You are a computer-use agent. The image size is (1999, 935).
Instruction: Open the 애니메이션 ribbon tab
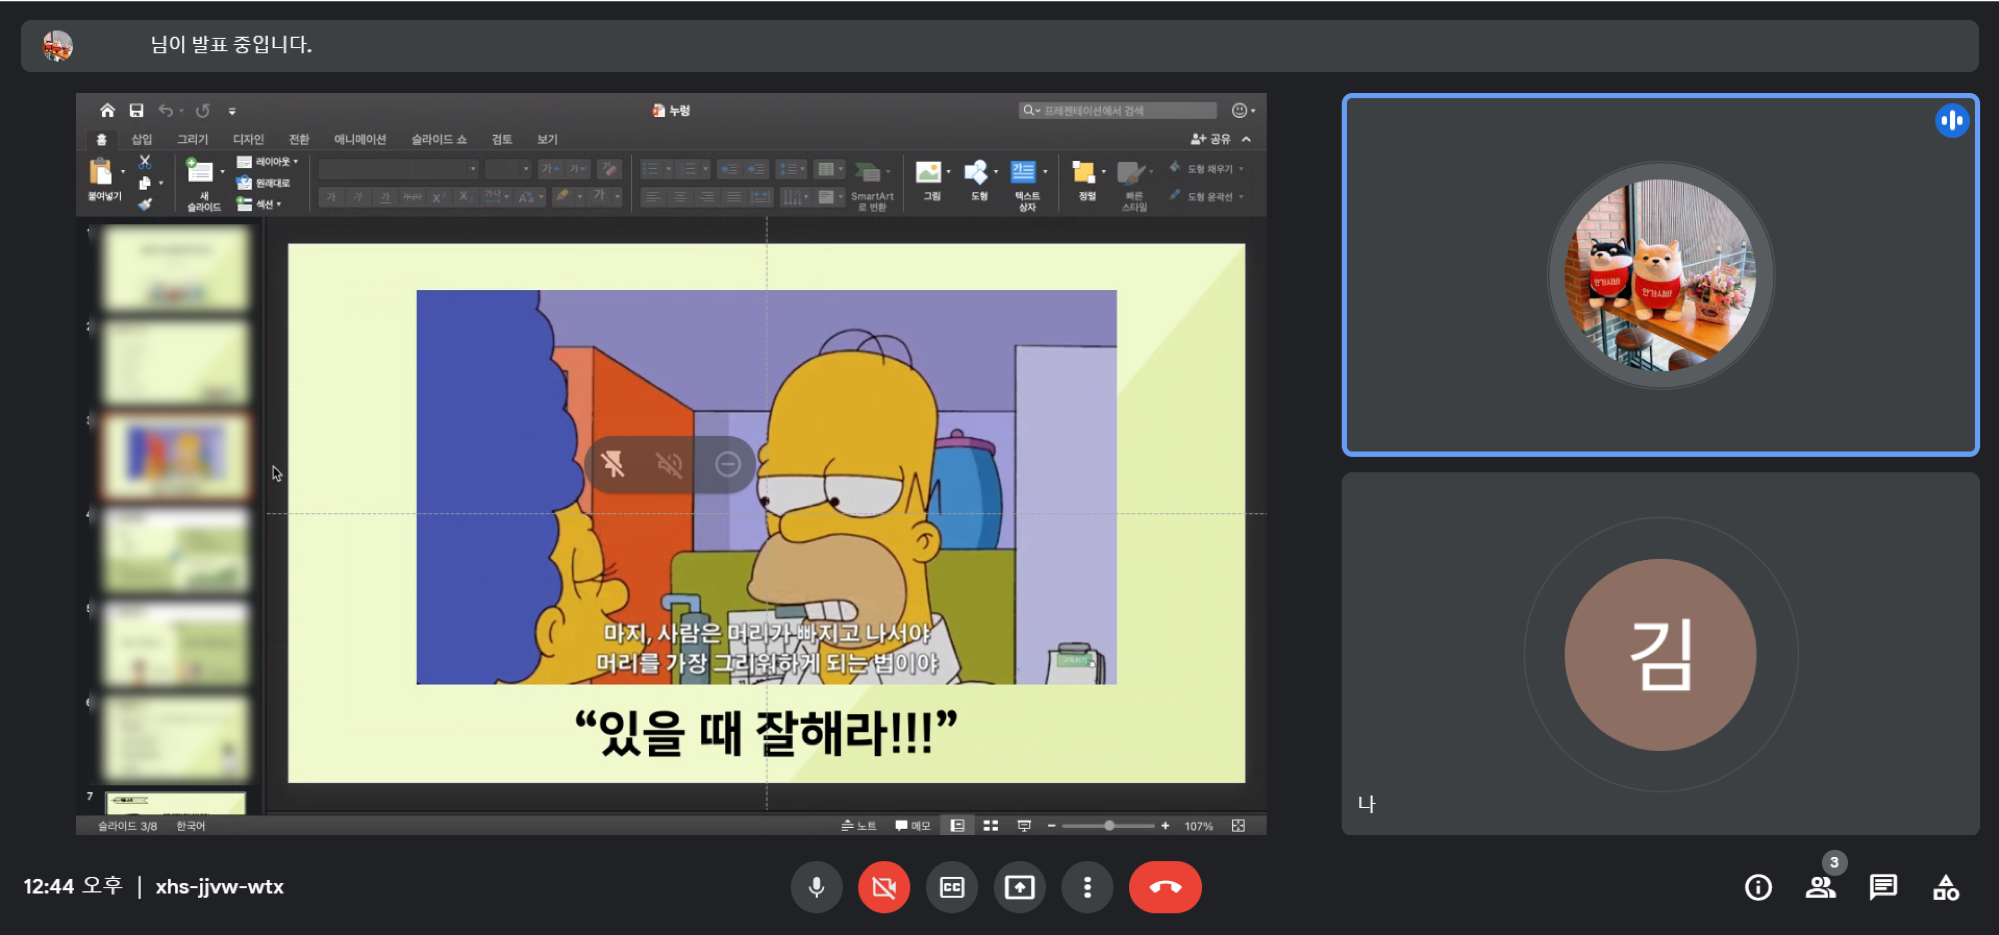pos(360,139)
